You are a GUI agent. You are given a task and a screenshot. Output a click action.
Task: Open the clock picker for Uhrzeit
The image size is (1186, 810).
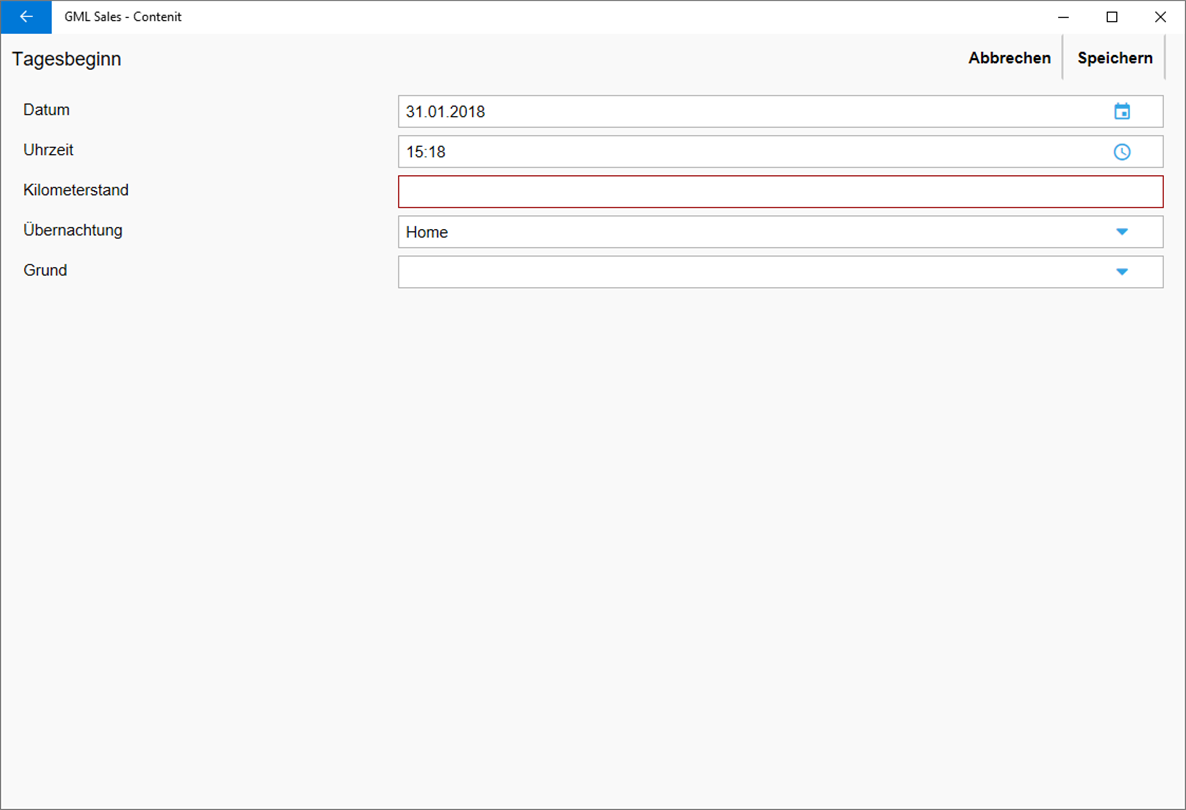(1122, 152)
